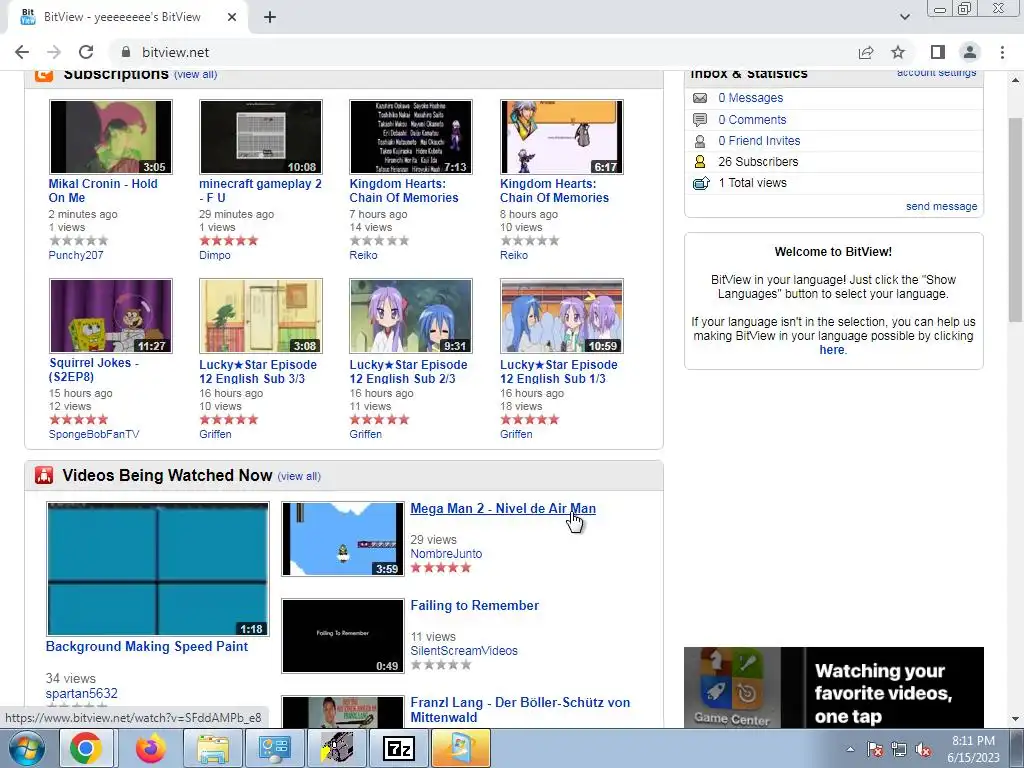1024x768 pixels.
Task: Click view all next to Videos Being Watched Now
Action: 299,476
